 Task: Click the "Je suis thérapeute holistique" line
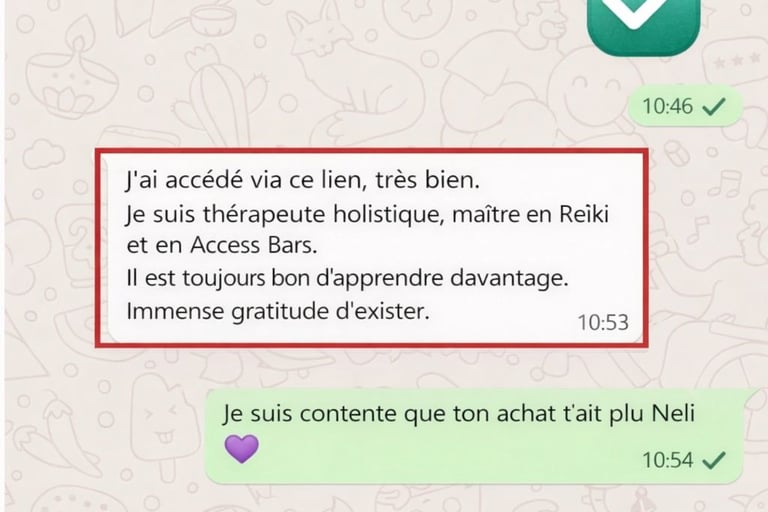(367, 215)
